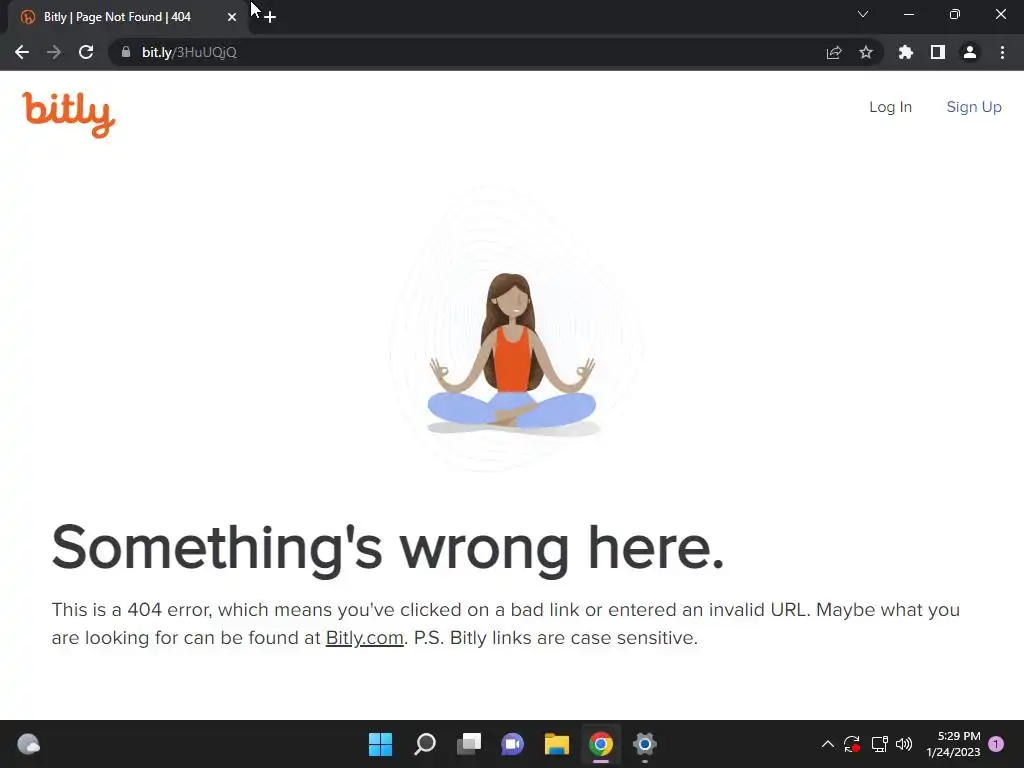Screen dimensions: 1024x768
Task: Click the Sign Up link
Action: [974, 107]
